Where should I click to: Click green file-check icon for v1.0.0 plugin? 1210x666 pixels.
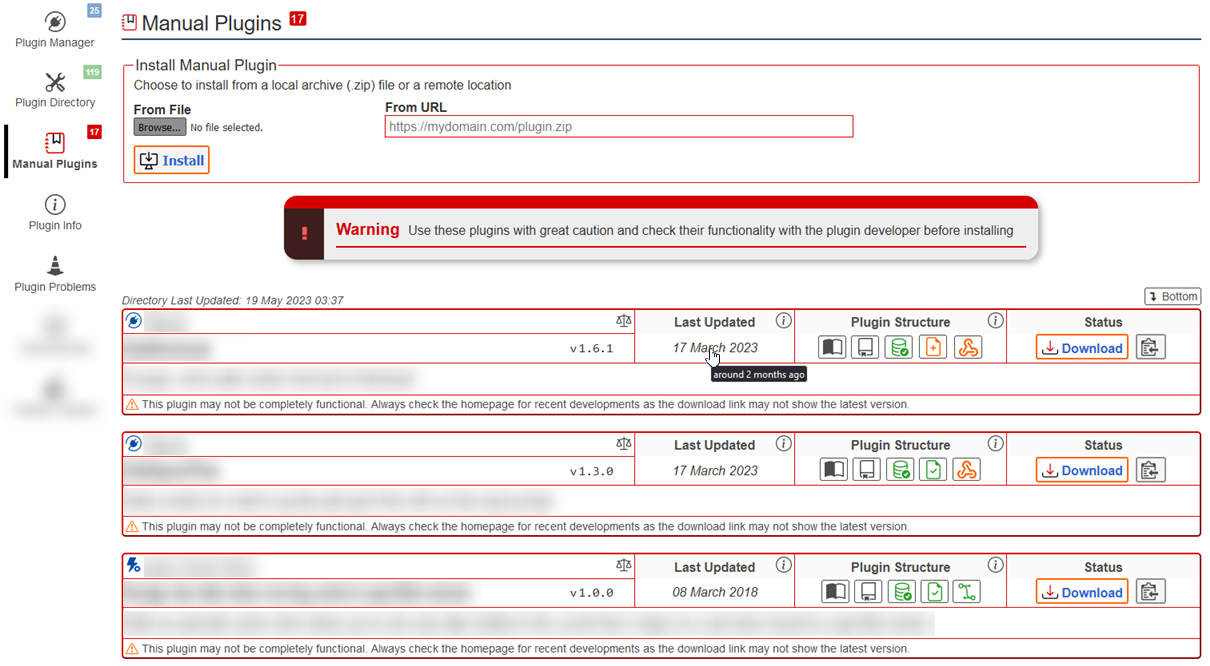pyautogui.click(x=933, y=592)
